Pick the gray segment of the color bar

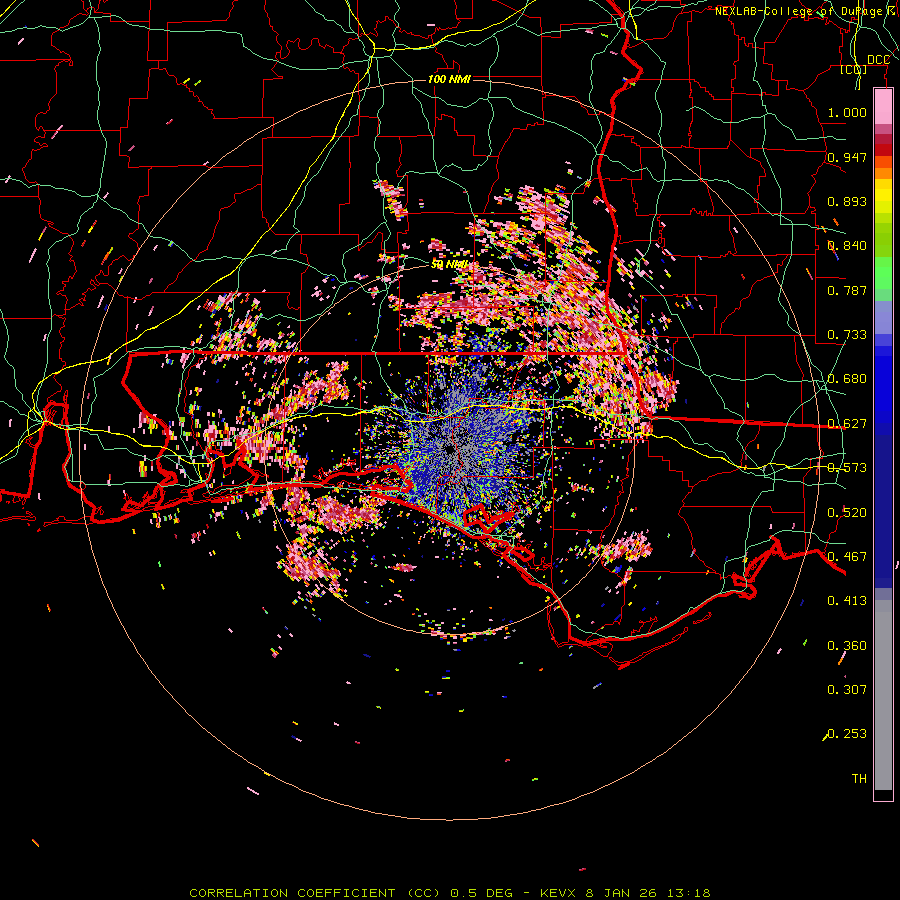[x=883, y=695]
